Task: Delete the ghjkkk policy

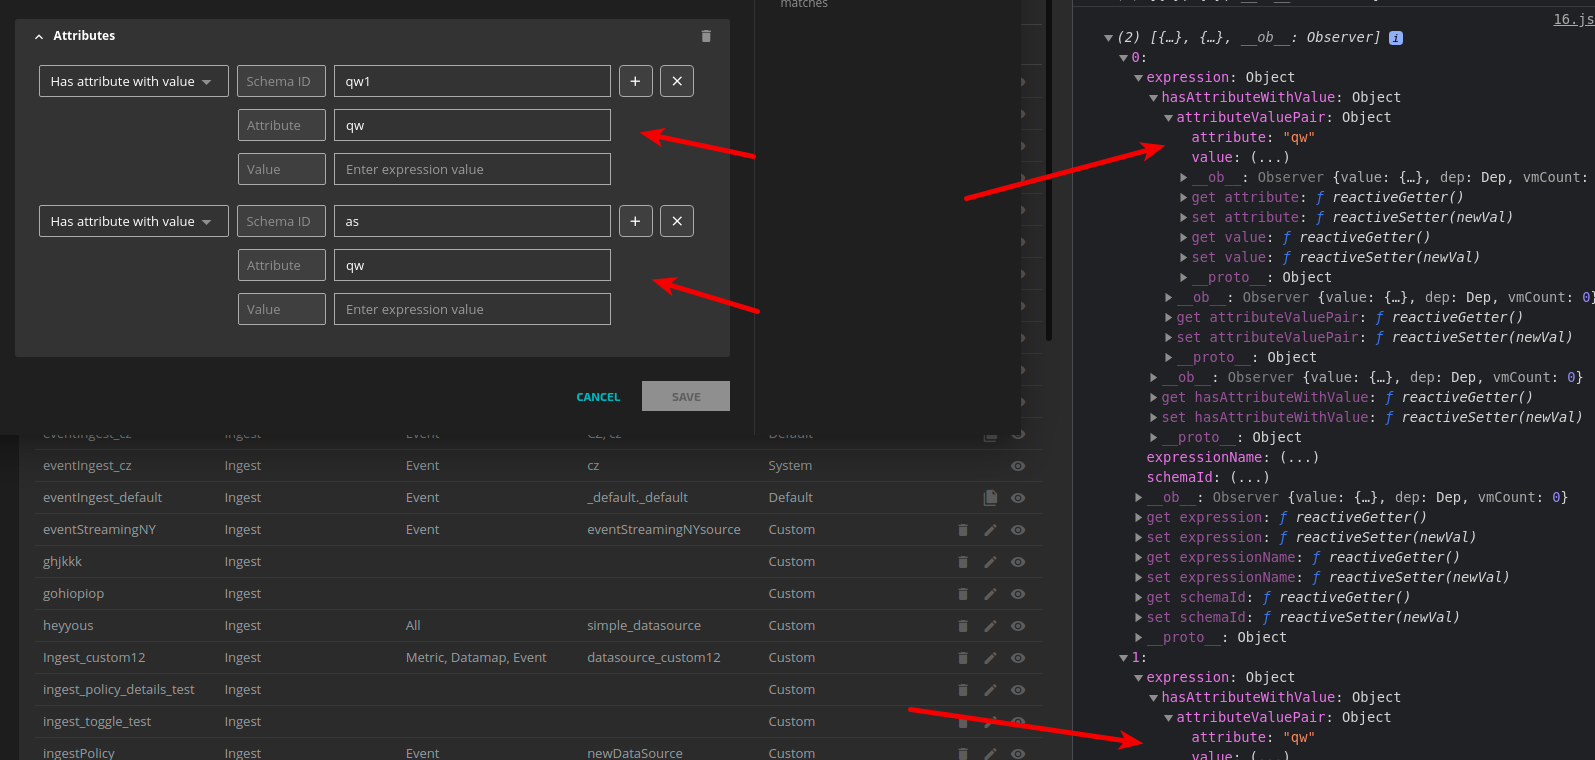Action: 963,562
